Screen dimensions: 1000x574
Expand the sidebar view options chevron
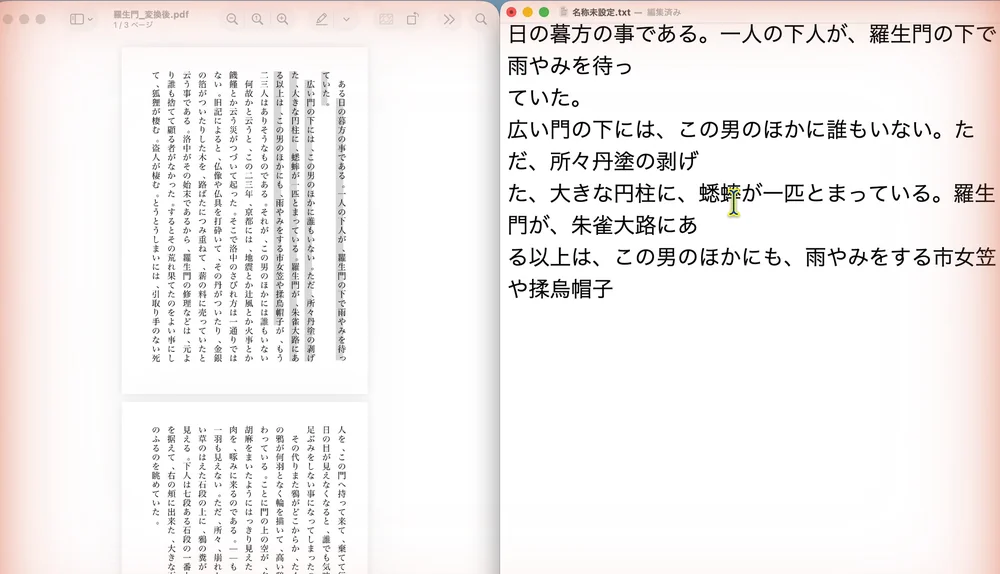tap(90, 19)
